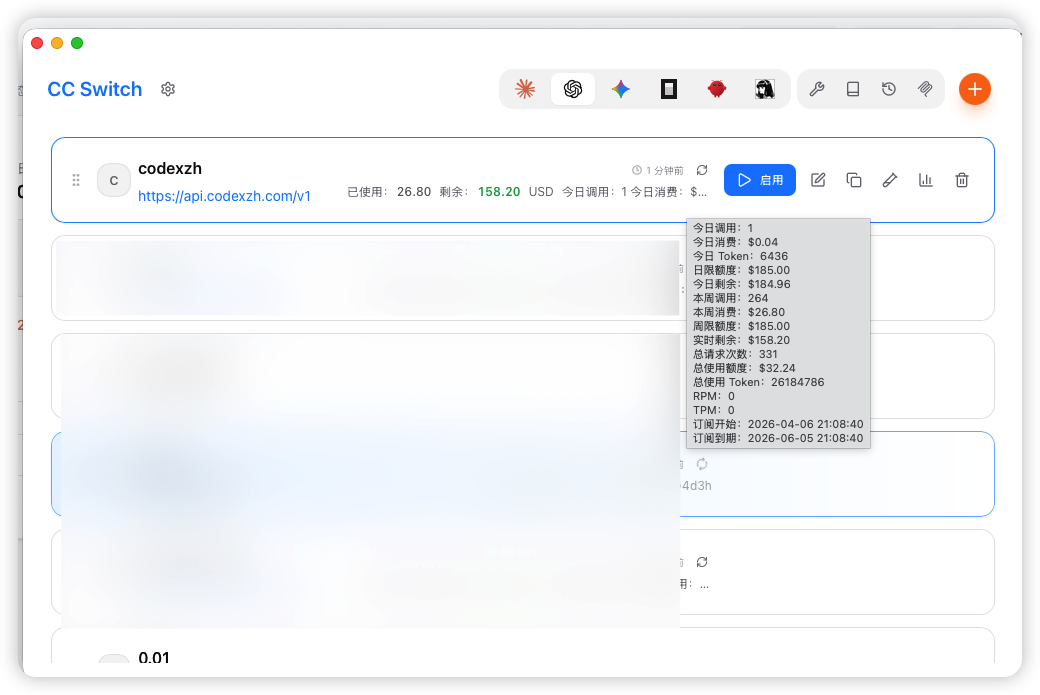Click 'RPM: 0' tooltip line
This screenshot has height=695, width=1040.
pos(714,396)
